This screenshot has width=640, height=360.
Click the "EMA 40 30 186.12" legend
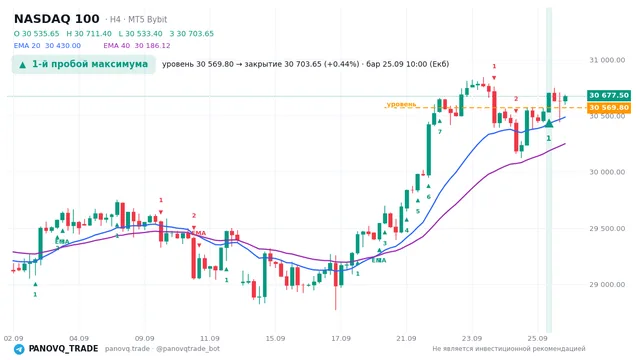pyautogui.click(x=137, y=46)
